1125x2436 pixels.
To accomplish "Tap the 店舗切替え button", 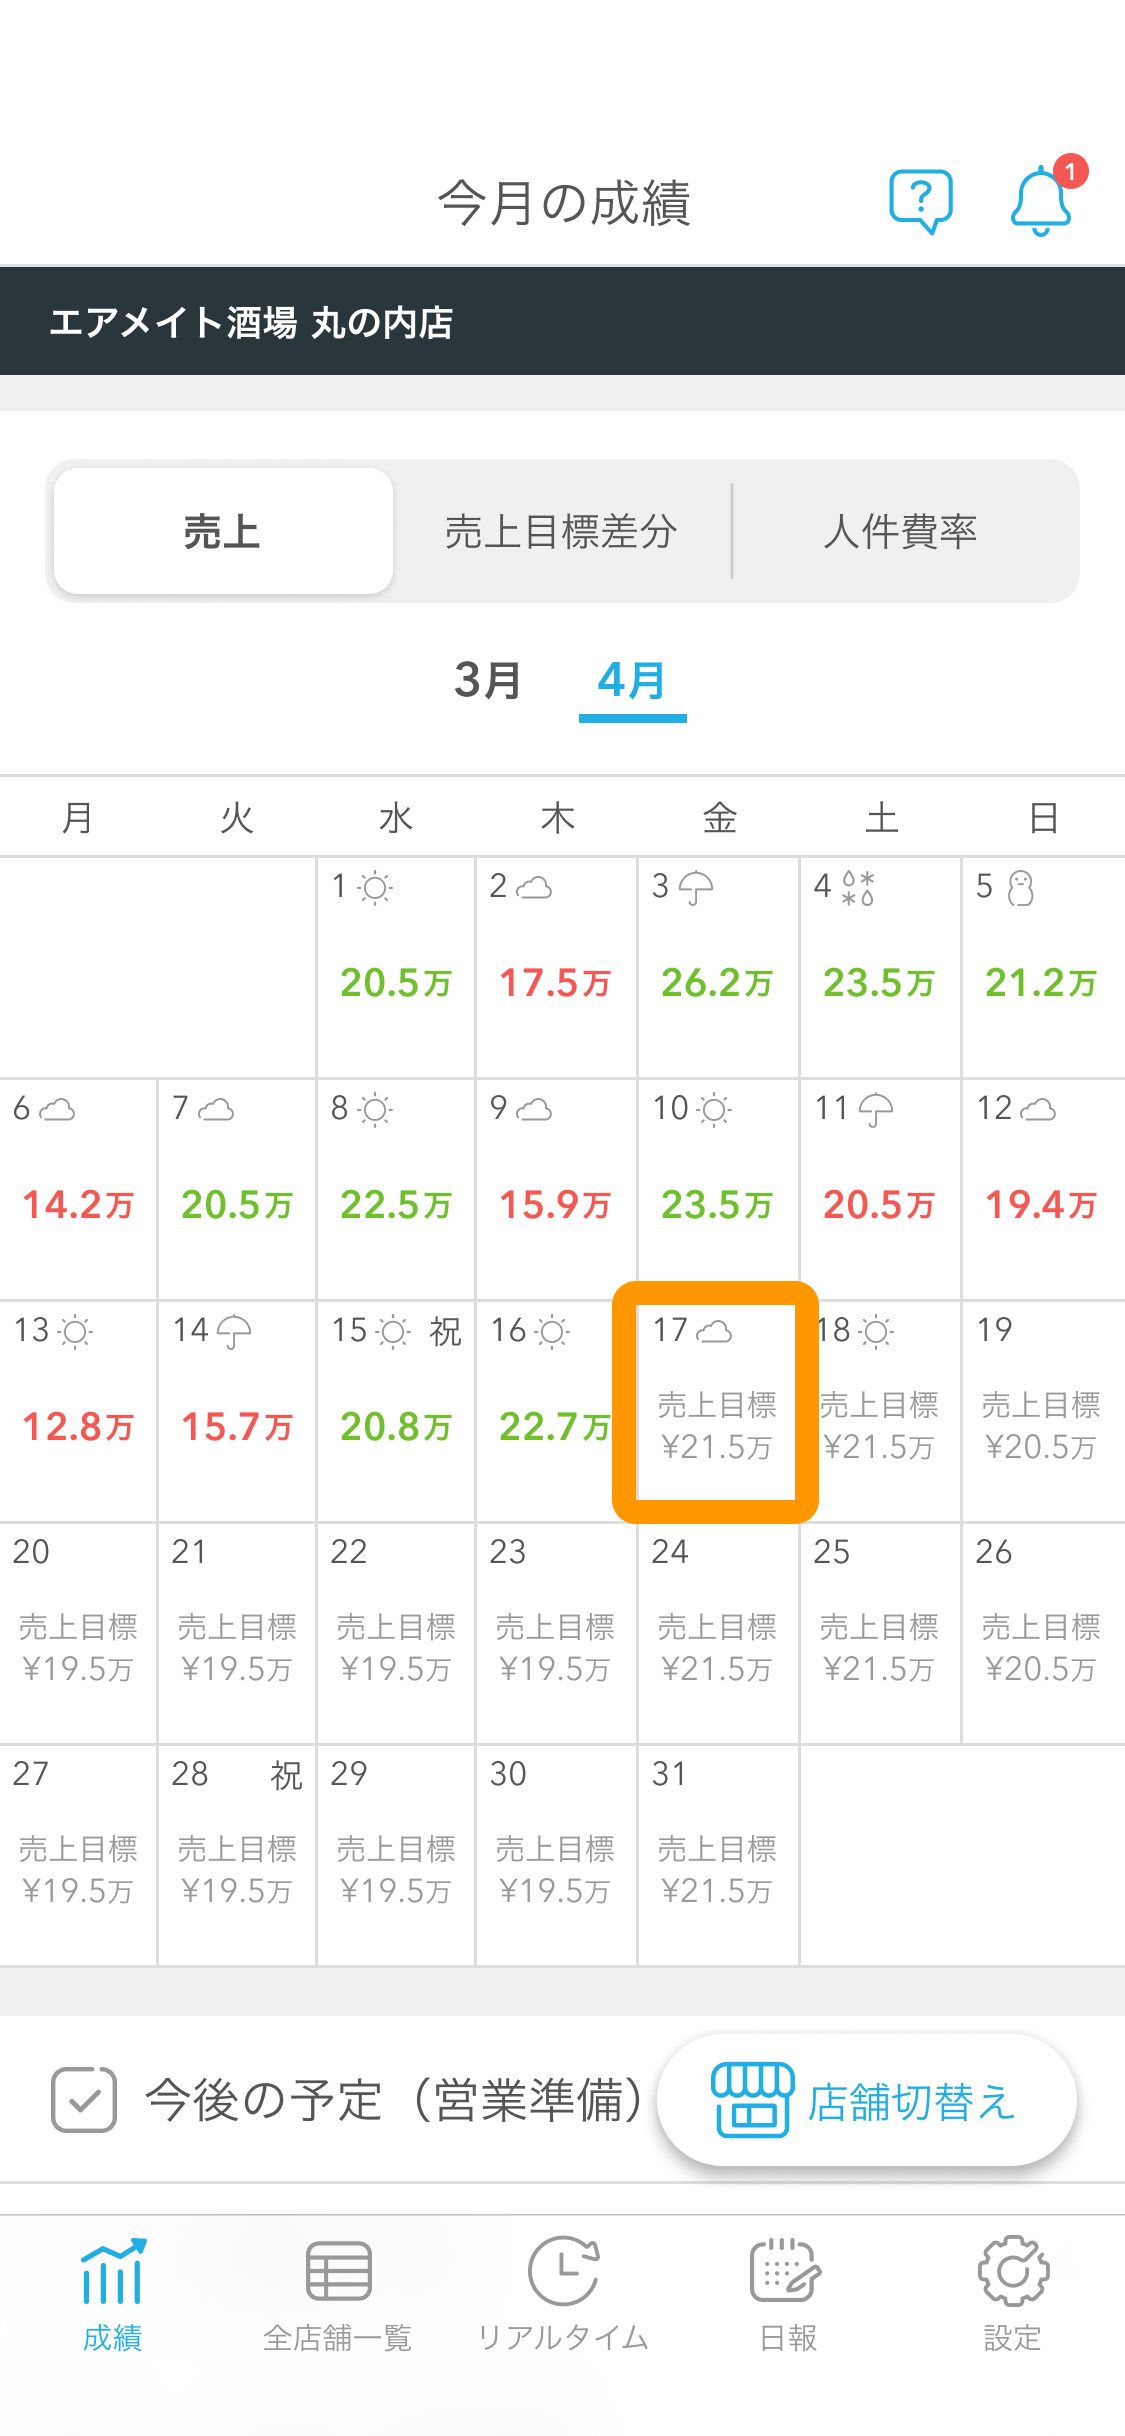I will (866, 2100).
